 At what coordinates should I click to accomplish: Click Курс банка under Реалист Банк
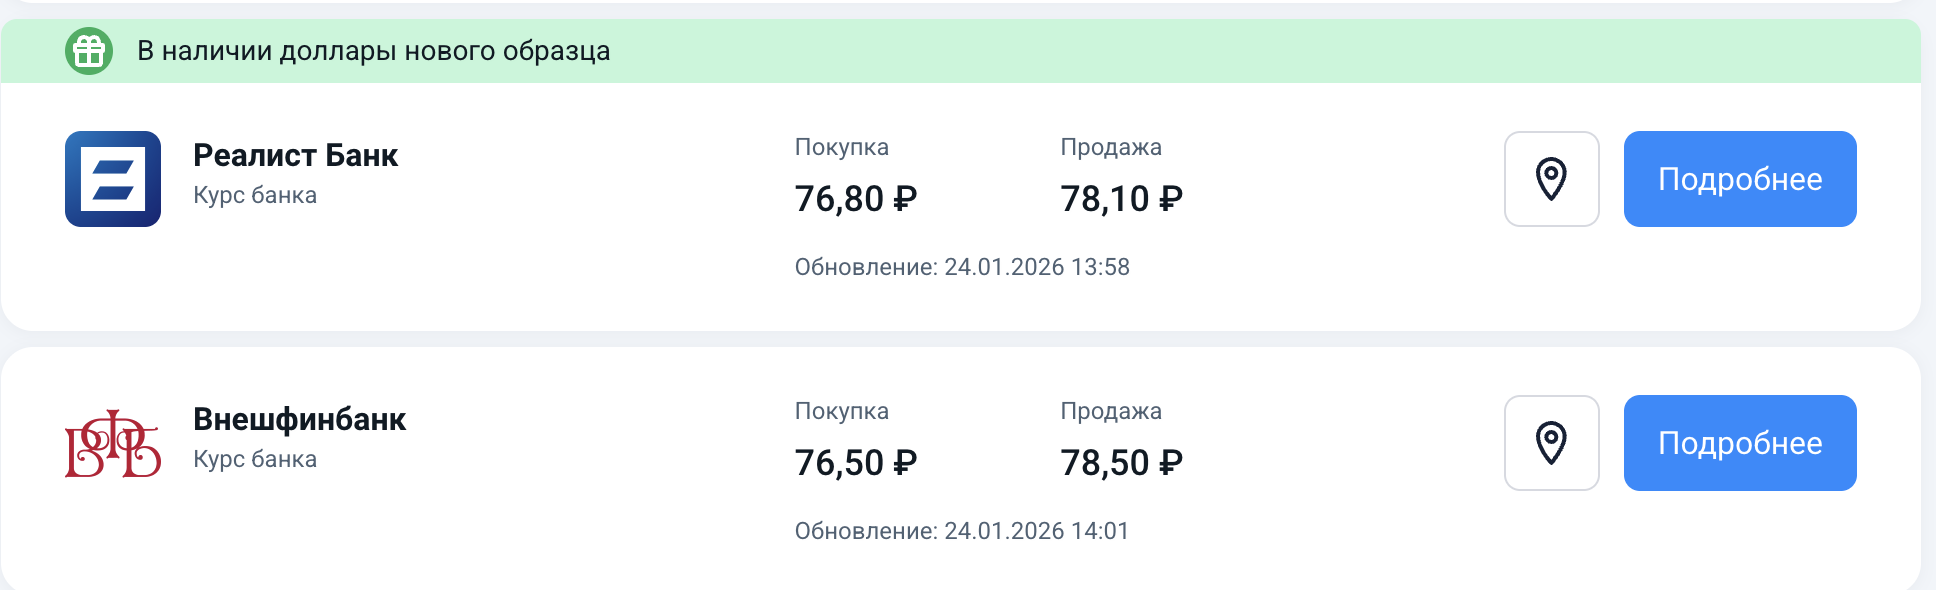pos(255,195)
